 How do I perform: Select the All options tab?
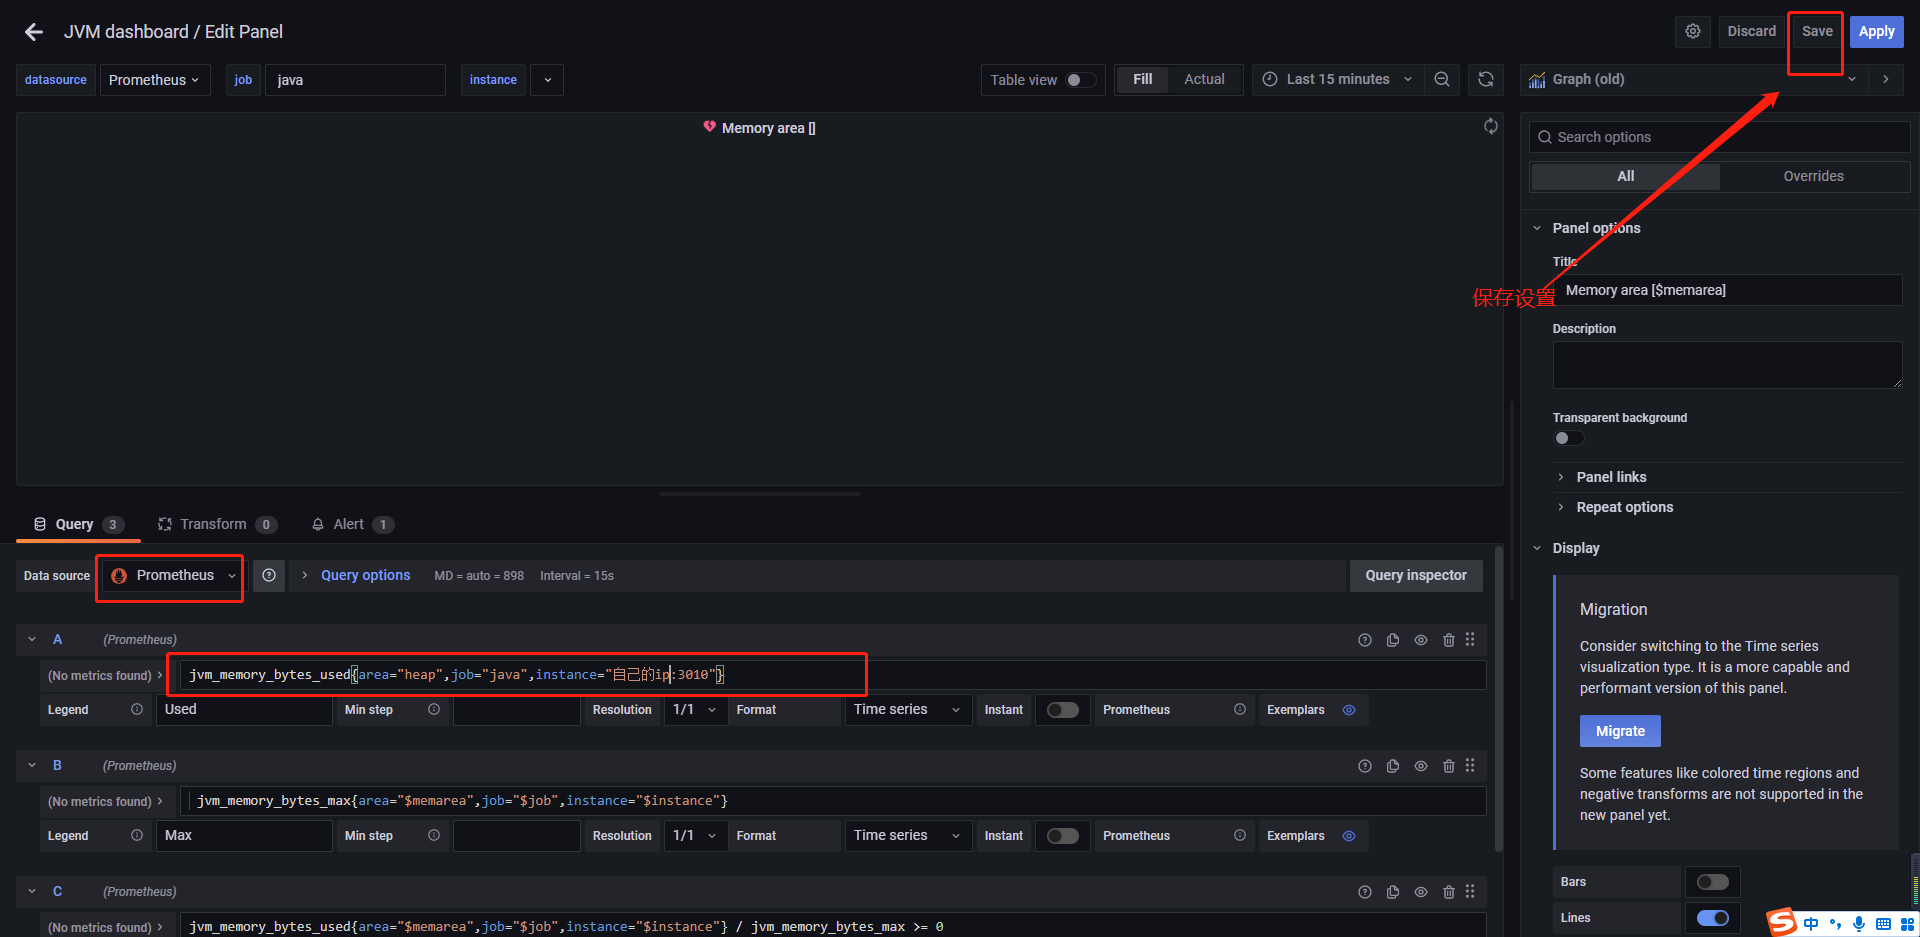pyautogui.click(x=1626, y=177)
